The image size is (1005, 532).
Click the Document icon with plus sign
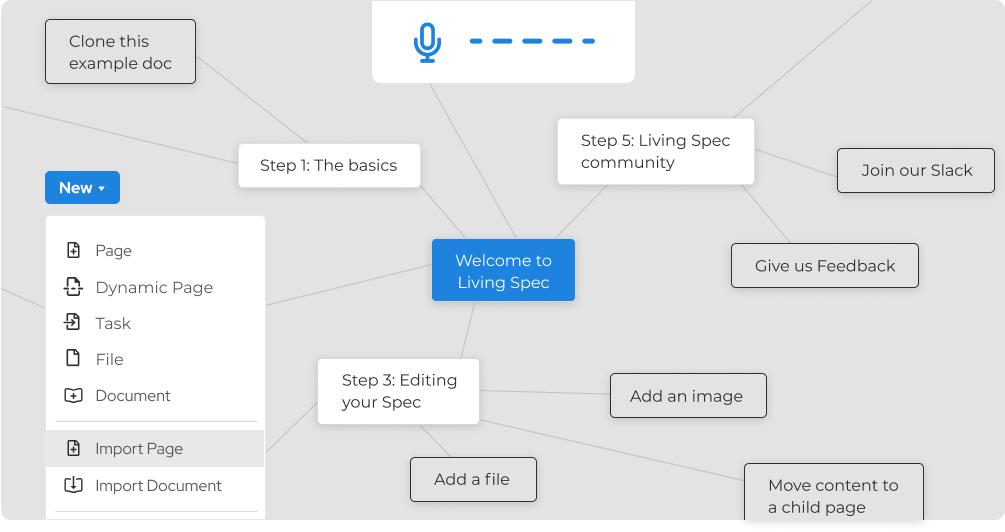pyautogui.click(x=73, y=395)
